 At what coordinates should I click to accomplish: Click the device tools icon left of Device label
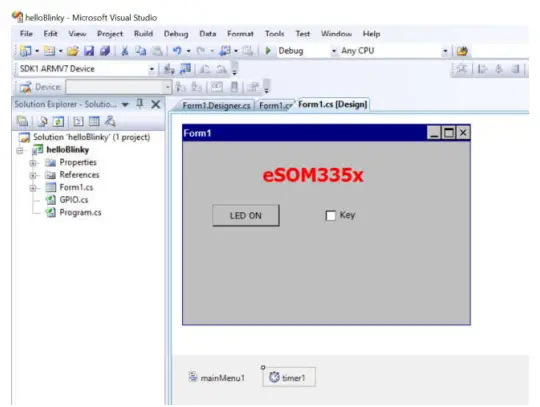pyautogui.click(x=25, y=87)
